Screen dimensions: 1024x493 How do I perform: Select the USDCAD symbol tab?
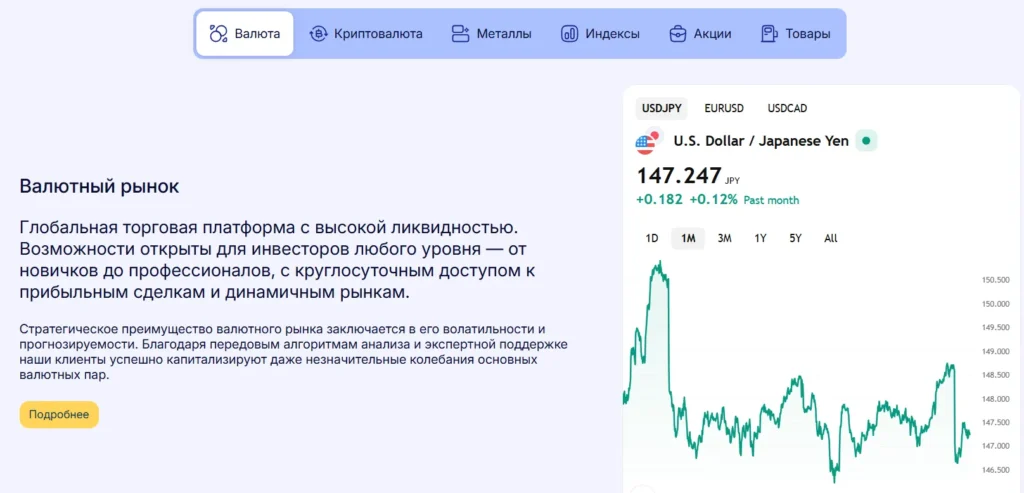pos(787,108)
